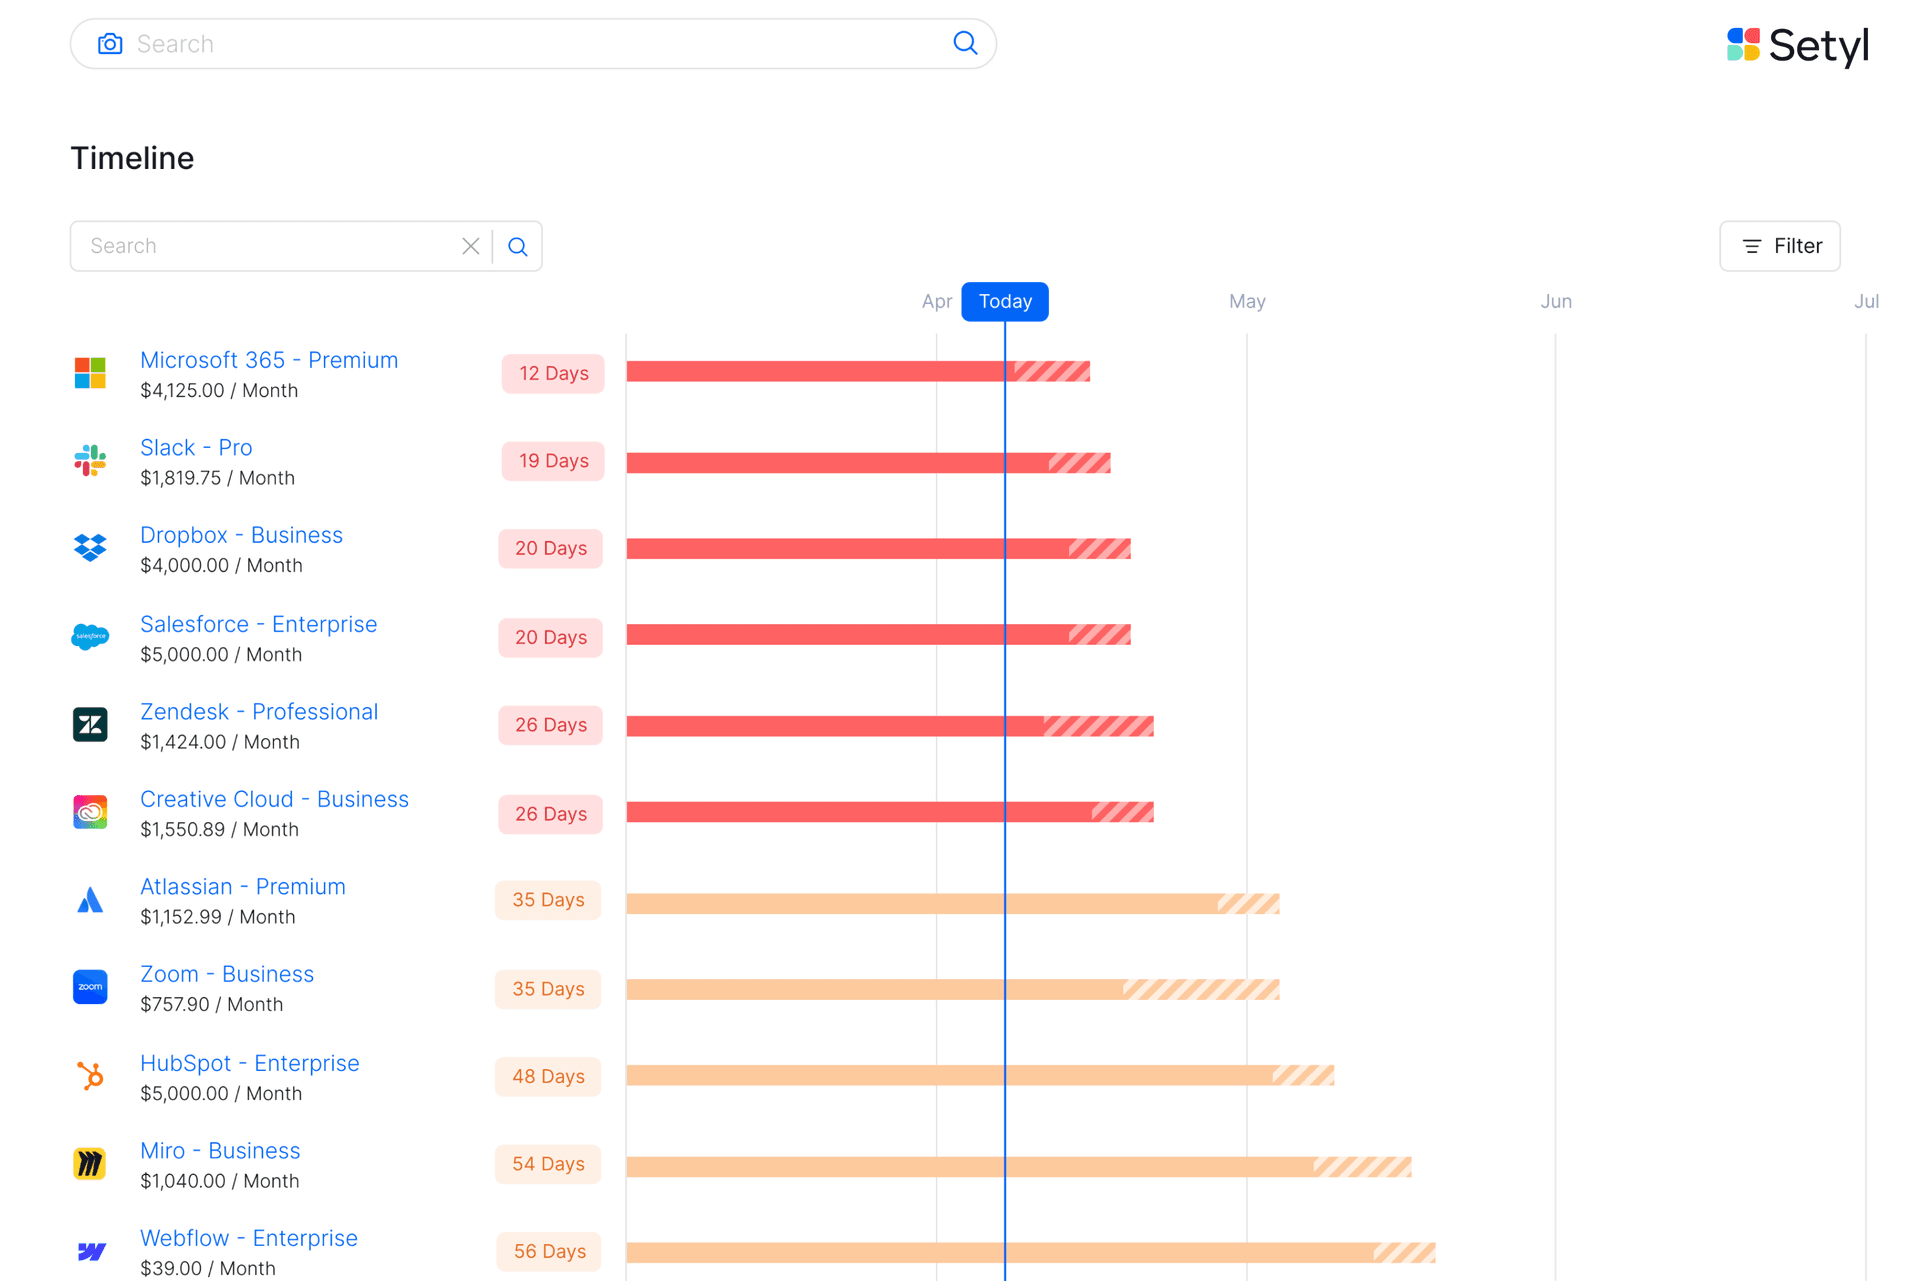The width and height of the screenshot is (1920, 1281).
Task: Click the Microsoft 365 red timeline bar
Action: pyautogui.click(x=858, y=372)
